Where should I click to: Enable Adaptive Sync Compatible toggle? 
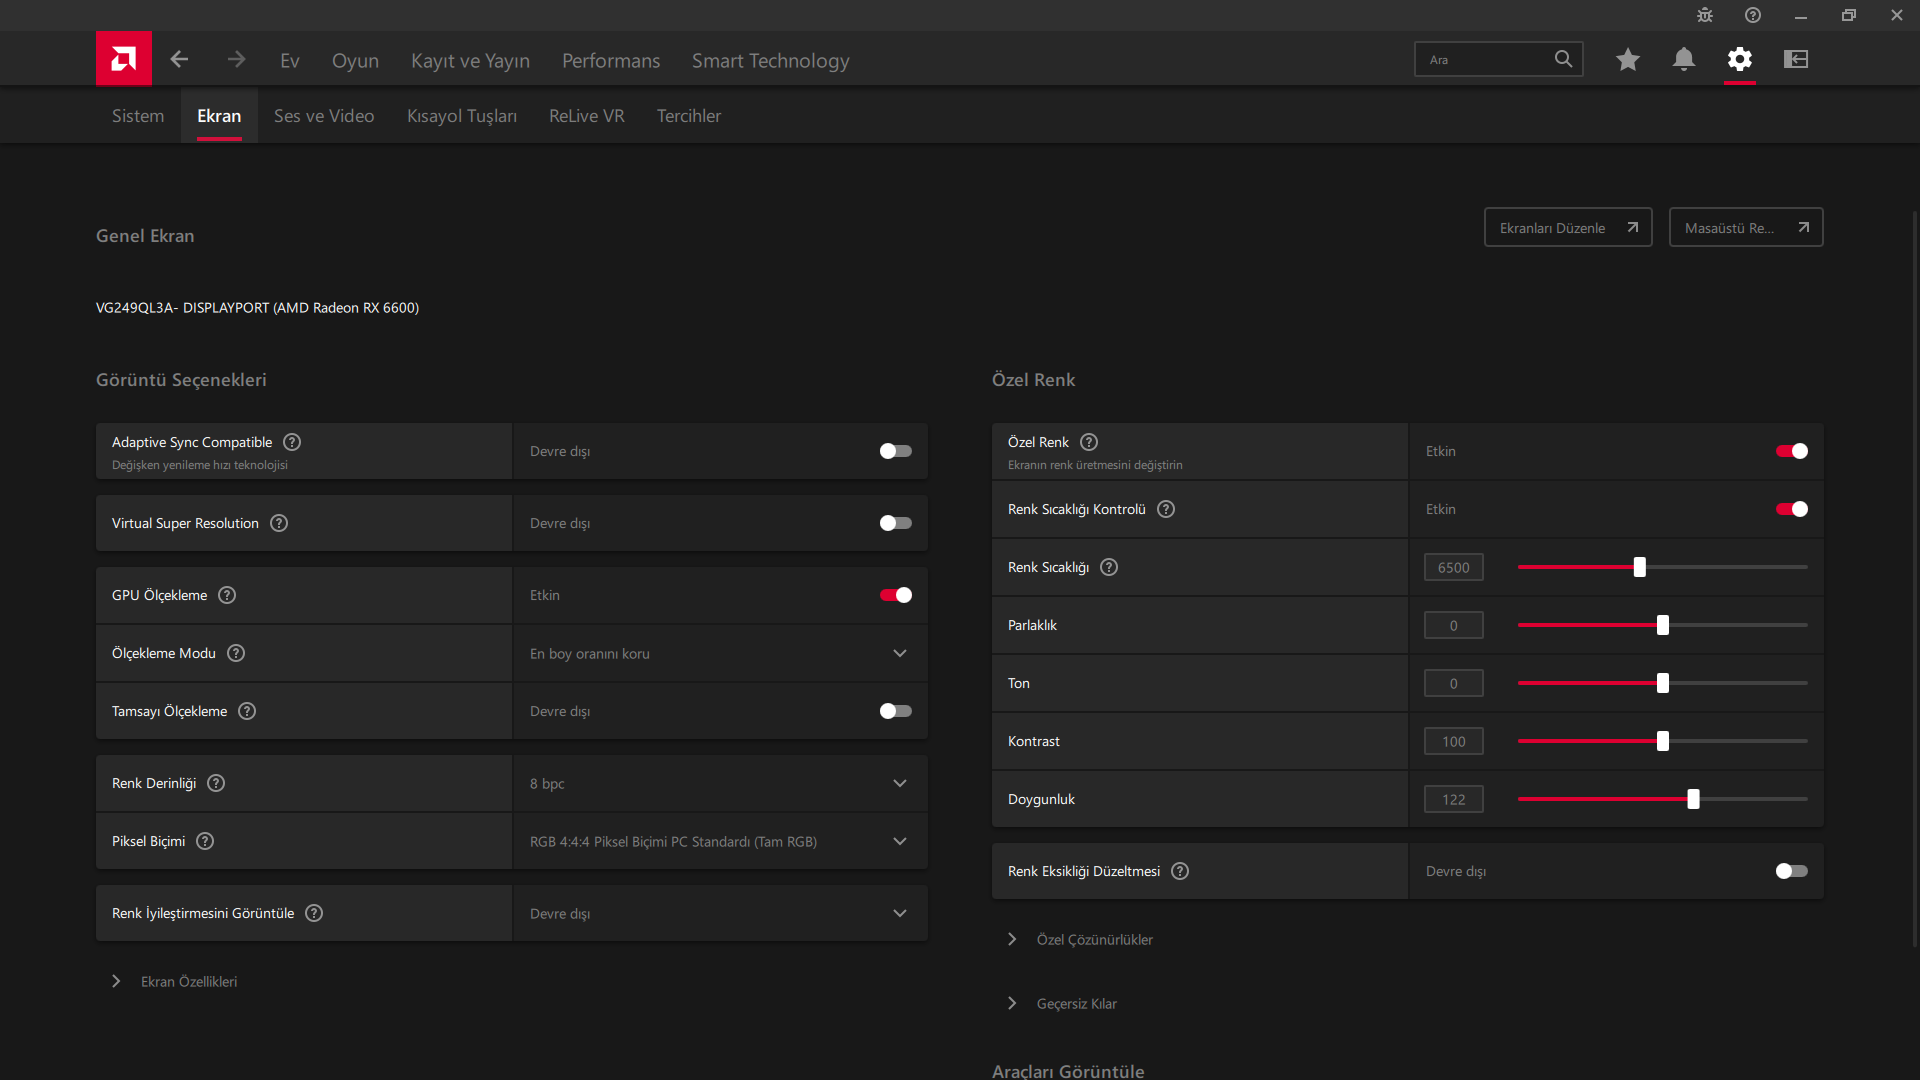[x=895, y=451]
